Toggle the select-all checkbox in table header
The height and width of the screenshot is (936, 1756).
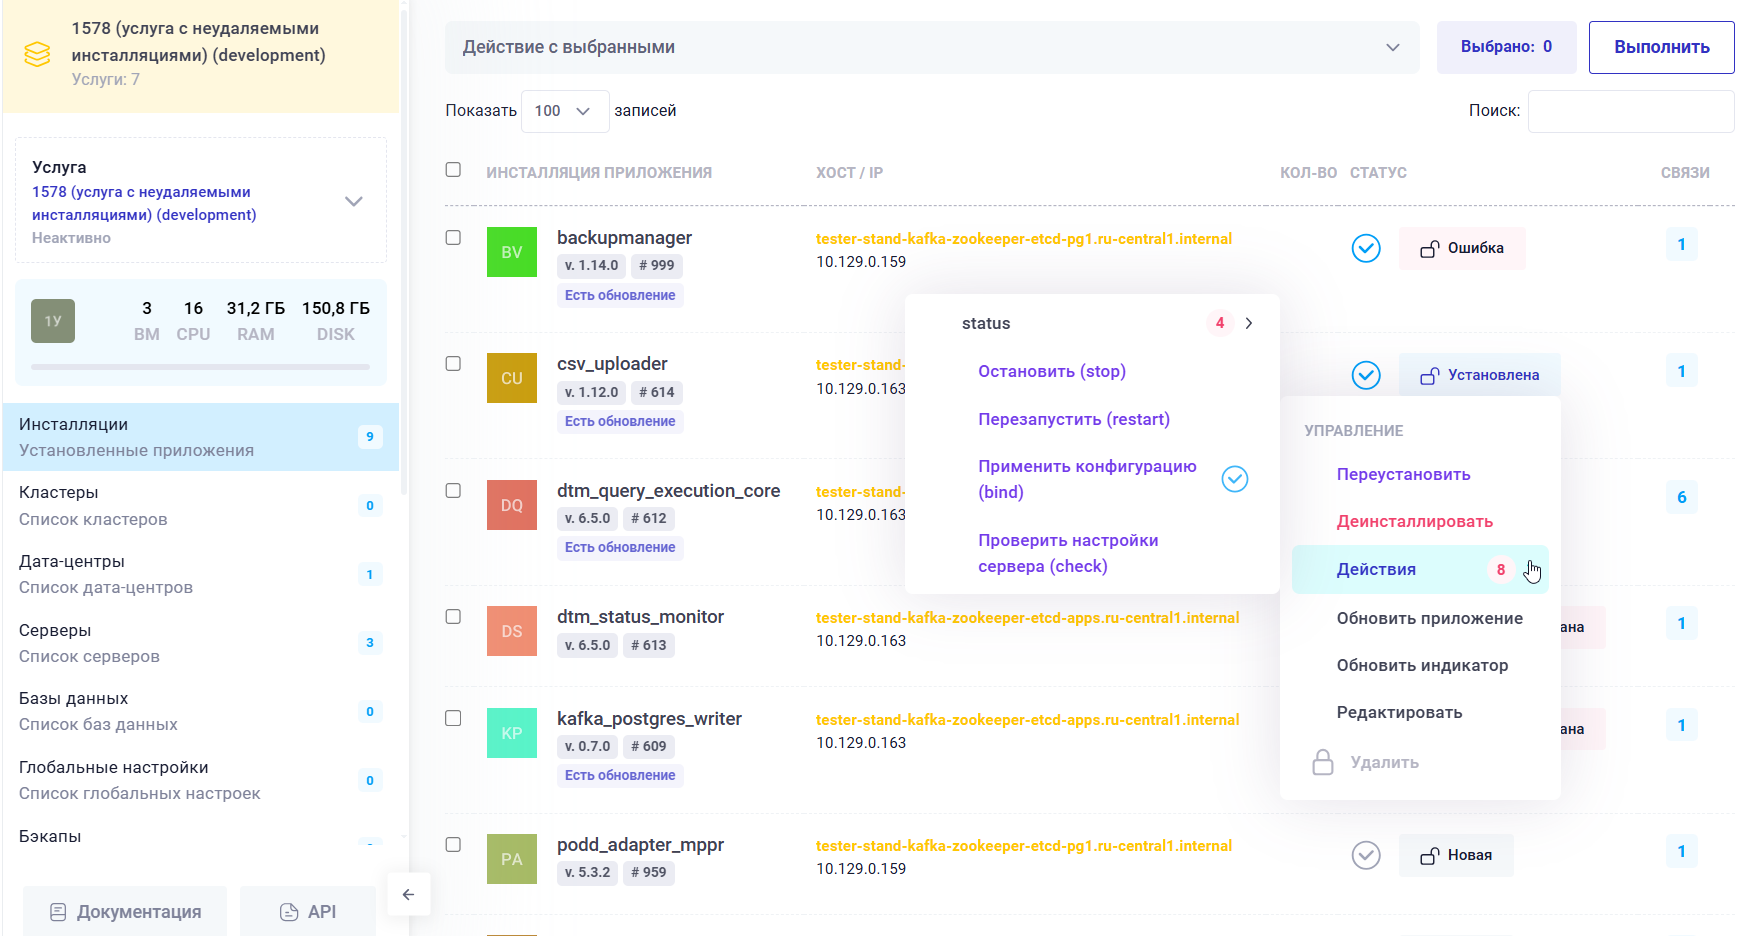pos(453,170)
